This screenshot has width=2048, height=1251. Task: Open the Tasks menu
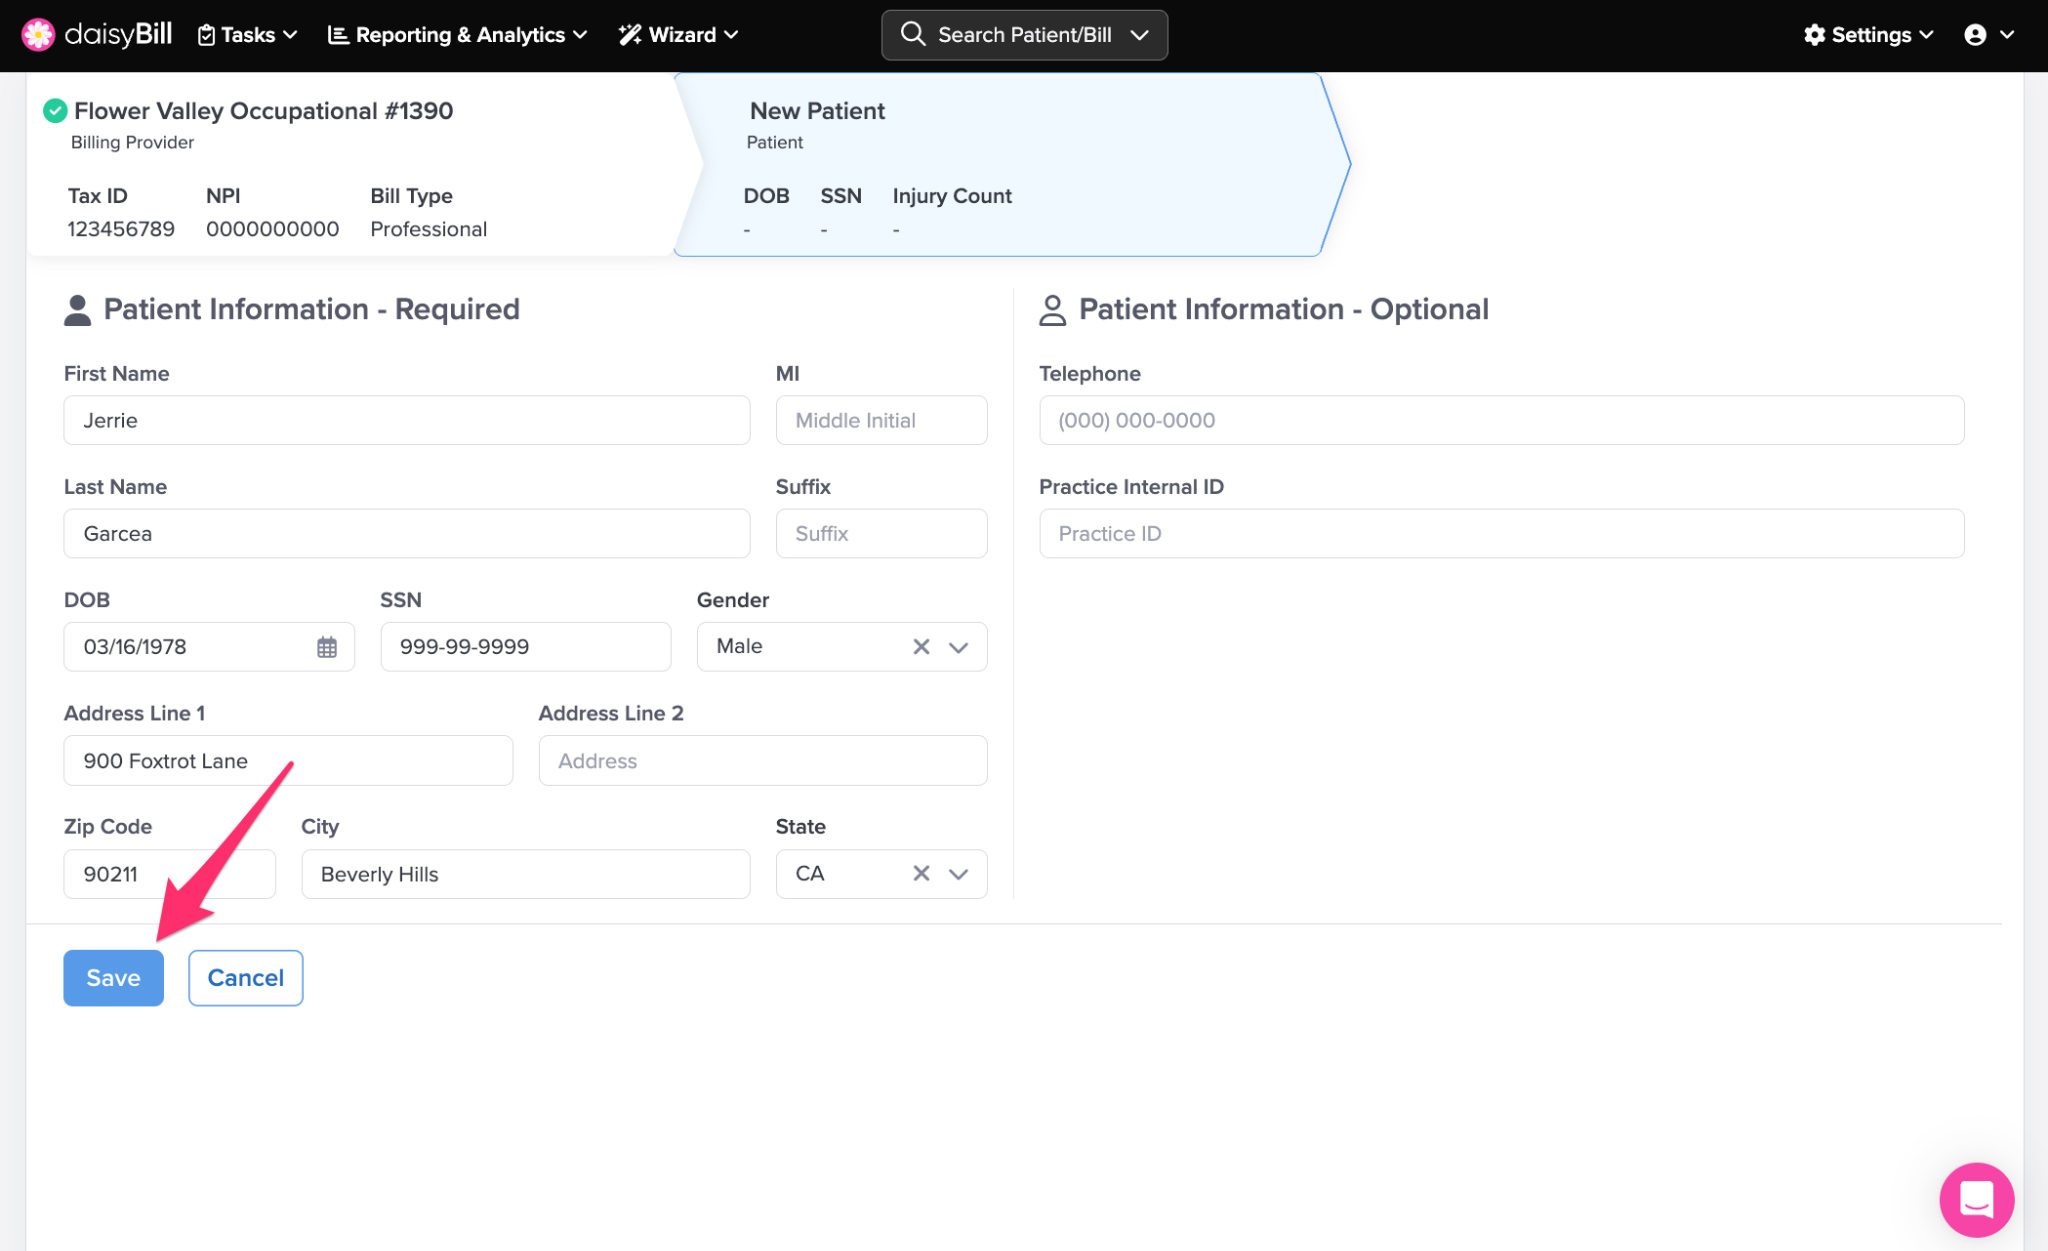247,35
